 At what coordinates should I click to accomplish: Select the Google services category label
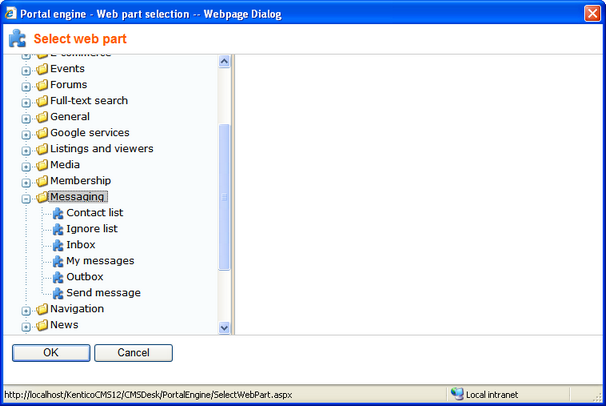[90, 133]
